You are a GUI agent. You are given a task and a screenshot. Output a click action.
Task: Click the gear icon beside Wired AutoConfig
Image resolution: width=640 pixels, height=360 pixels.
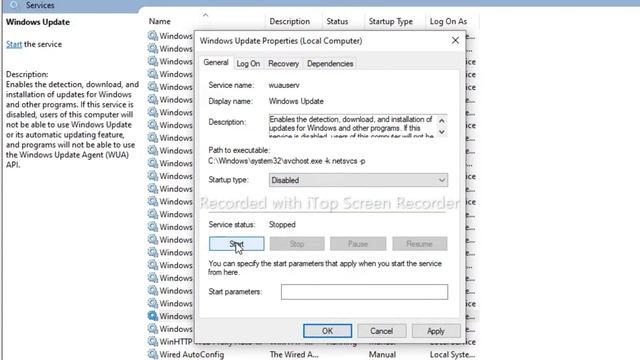(x=153, y=354)
